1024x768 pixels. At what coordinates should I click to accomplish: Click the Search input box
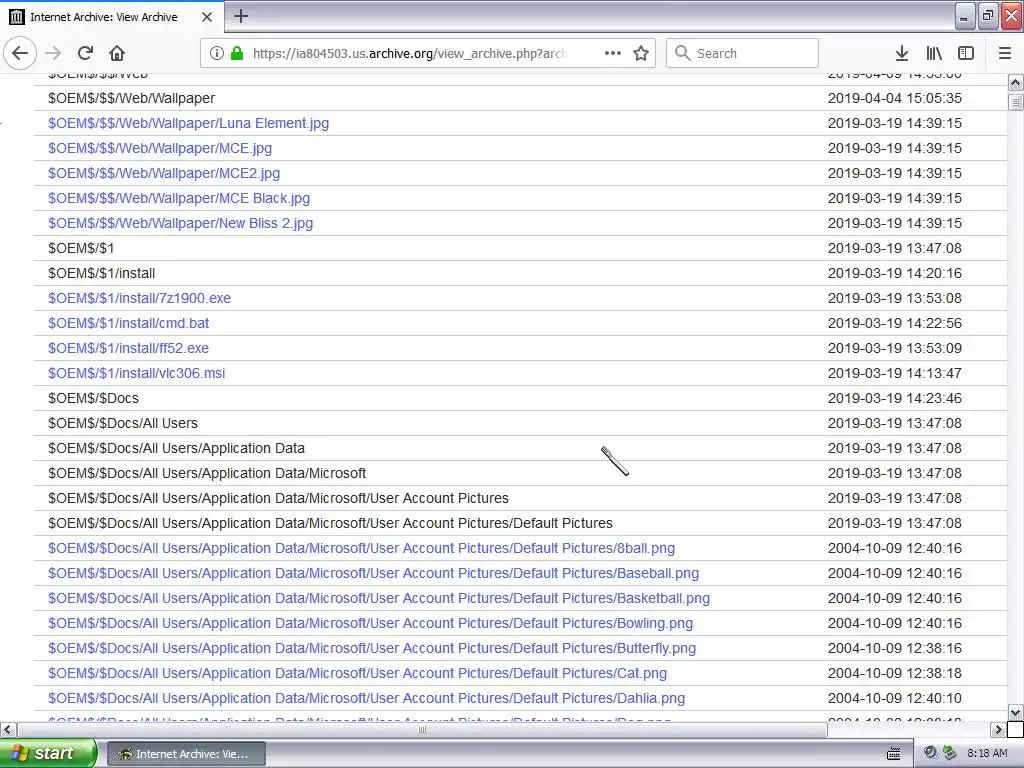(x=743, y=53)
